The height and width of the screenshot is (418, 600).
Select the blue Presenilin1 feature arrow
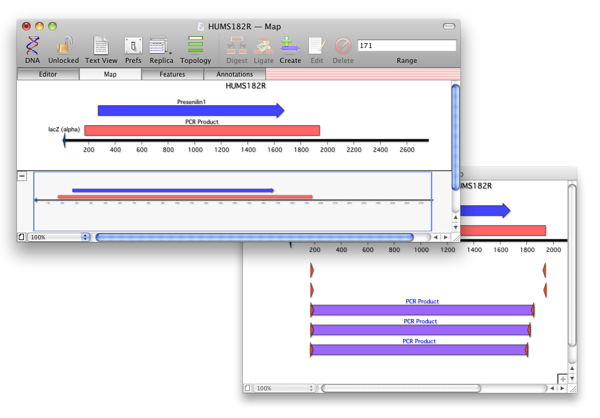190,110
